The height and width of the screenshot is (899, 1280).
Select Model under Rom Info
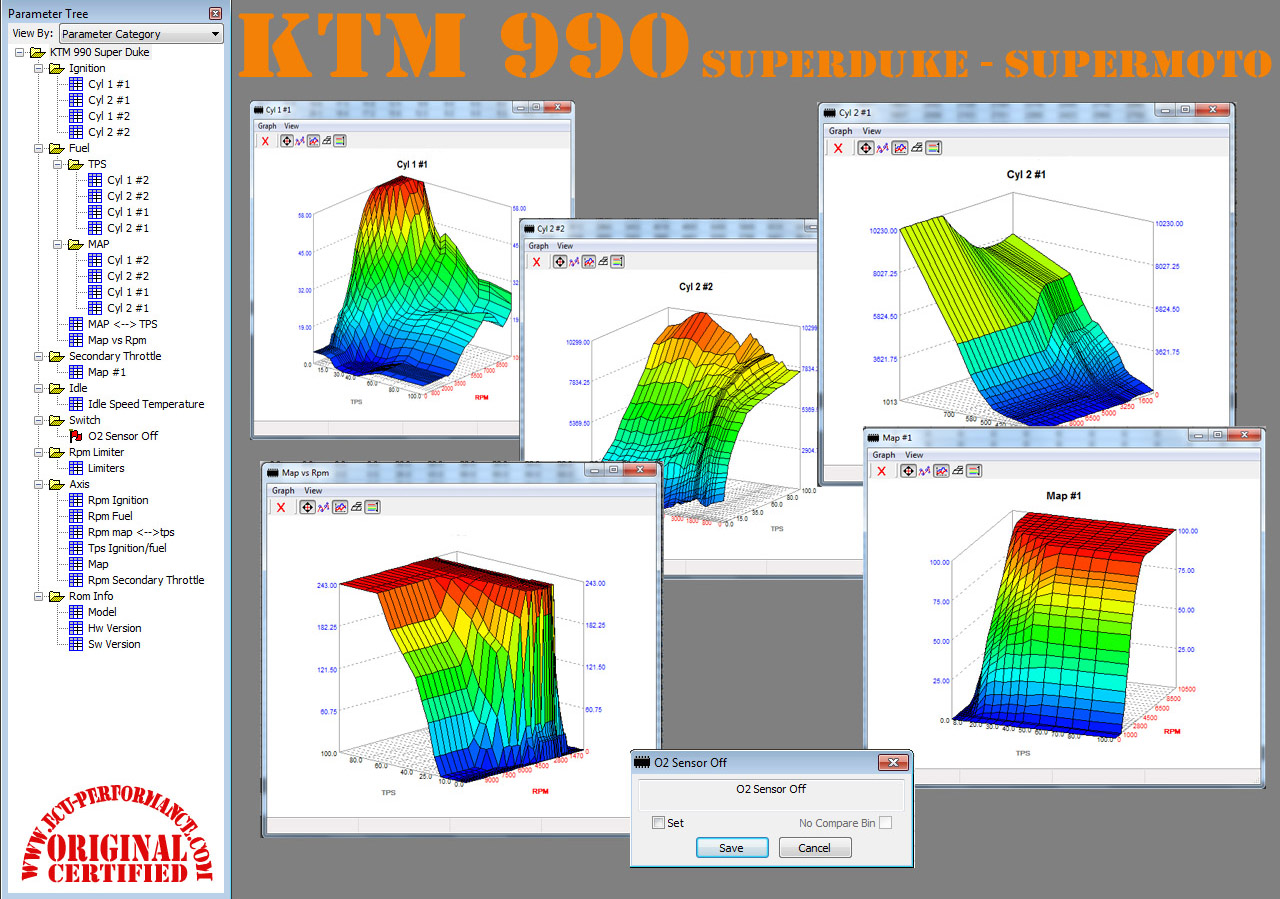click(102, 612)
